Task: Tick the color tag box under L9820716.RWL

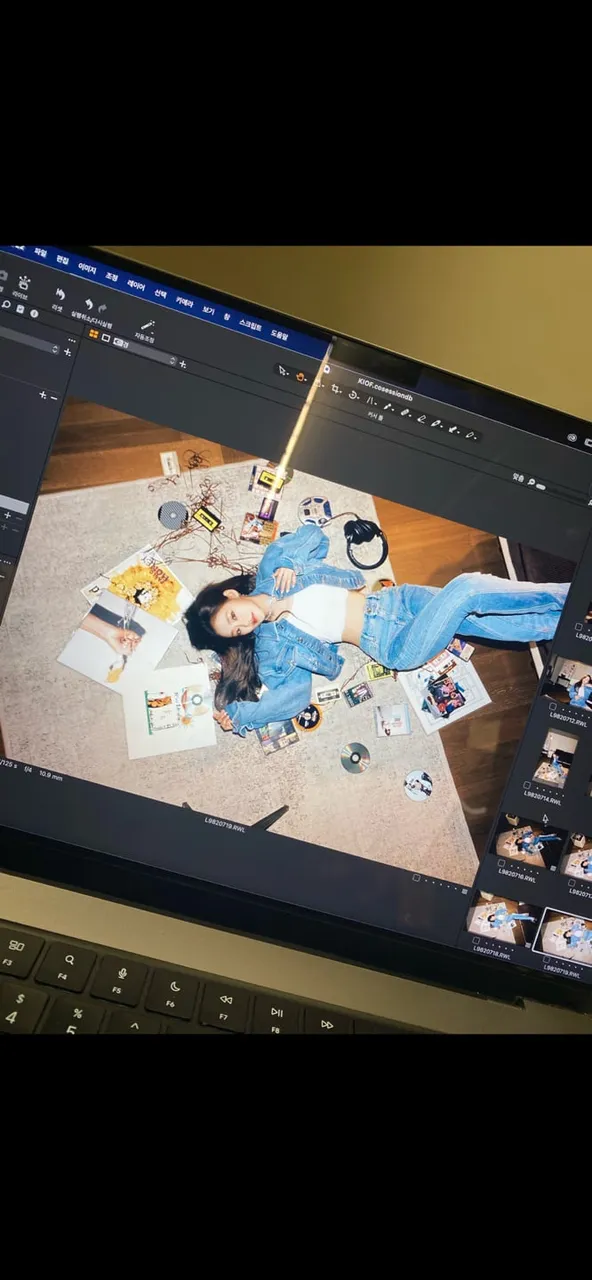Action: [x=501, y=863]
